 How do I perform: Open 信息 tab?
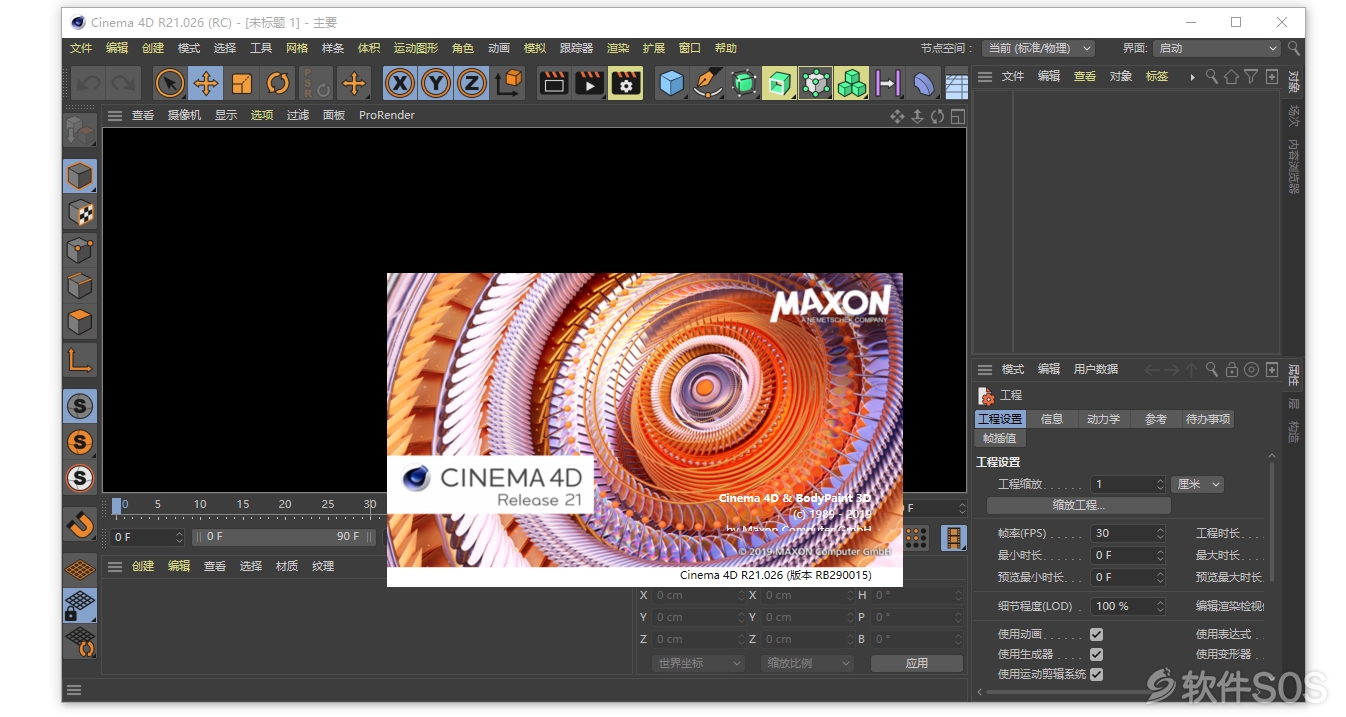click(1051, 419)
